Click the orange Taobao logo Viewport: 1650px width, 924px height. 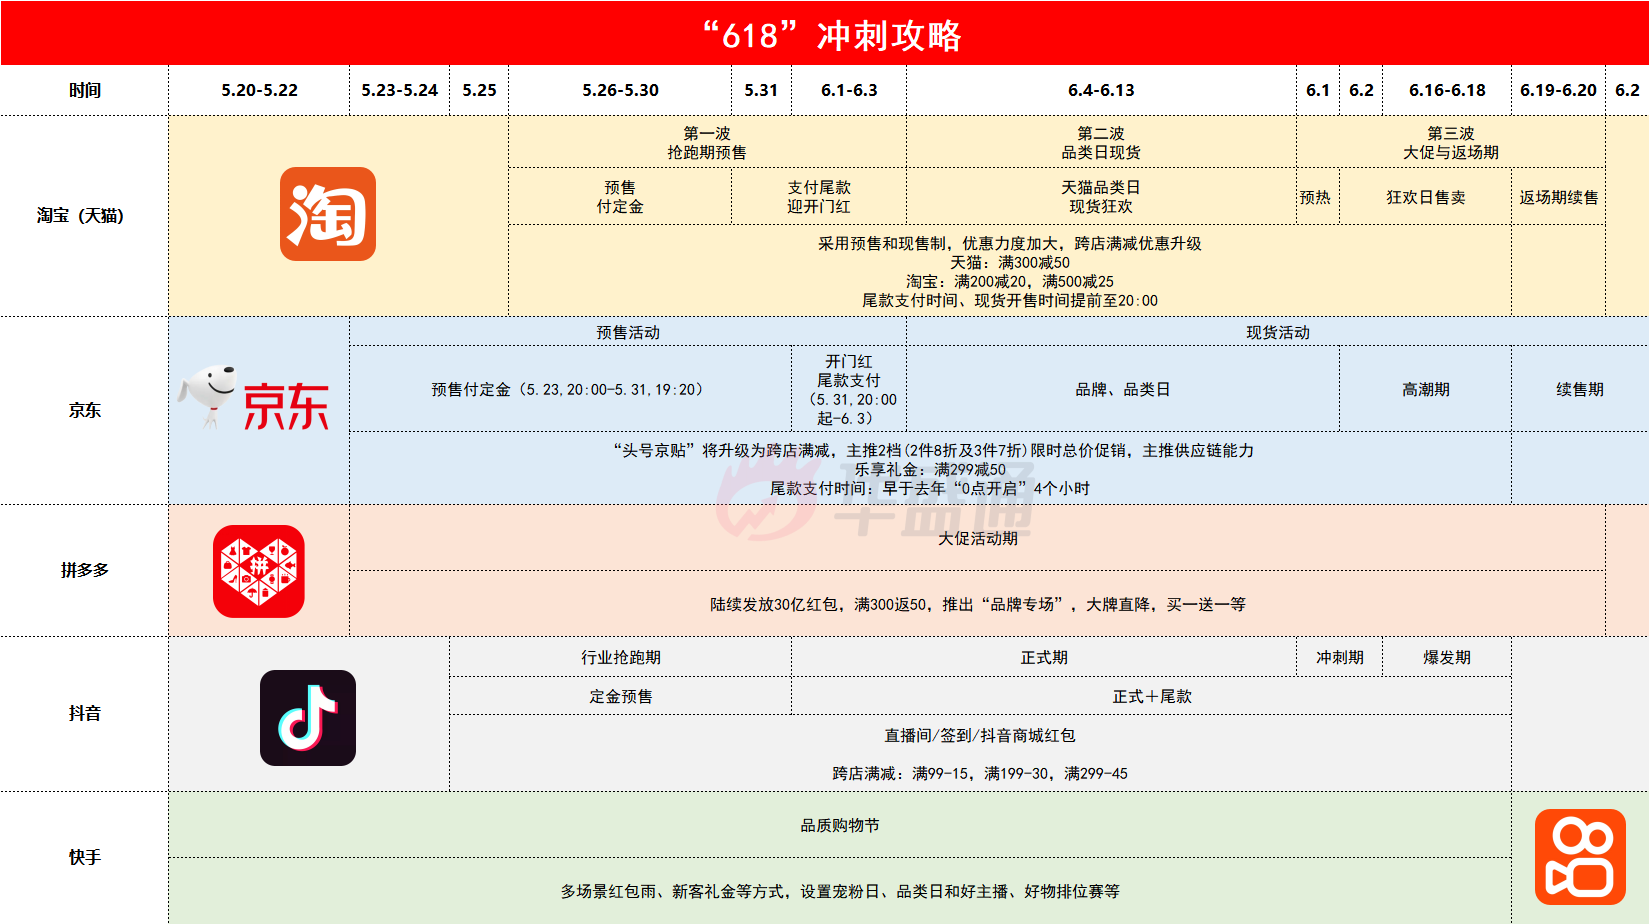(x=328, y=214)
